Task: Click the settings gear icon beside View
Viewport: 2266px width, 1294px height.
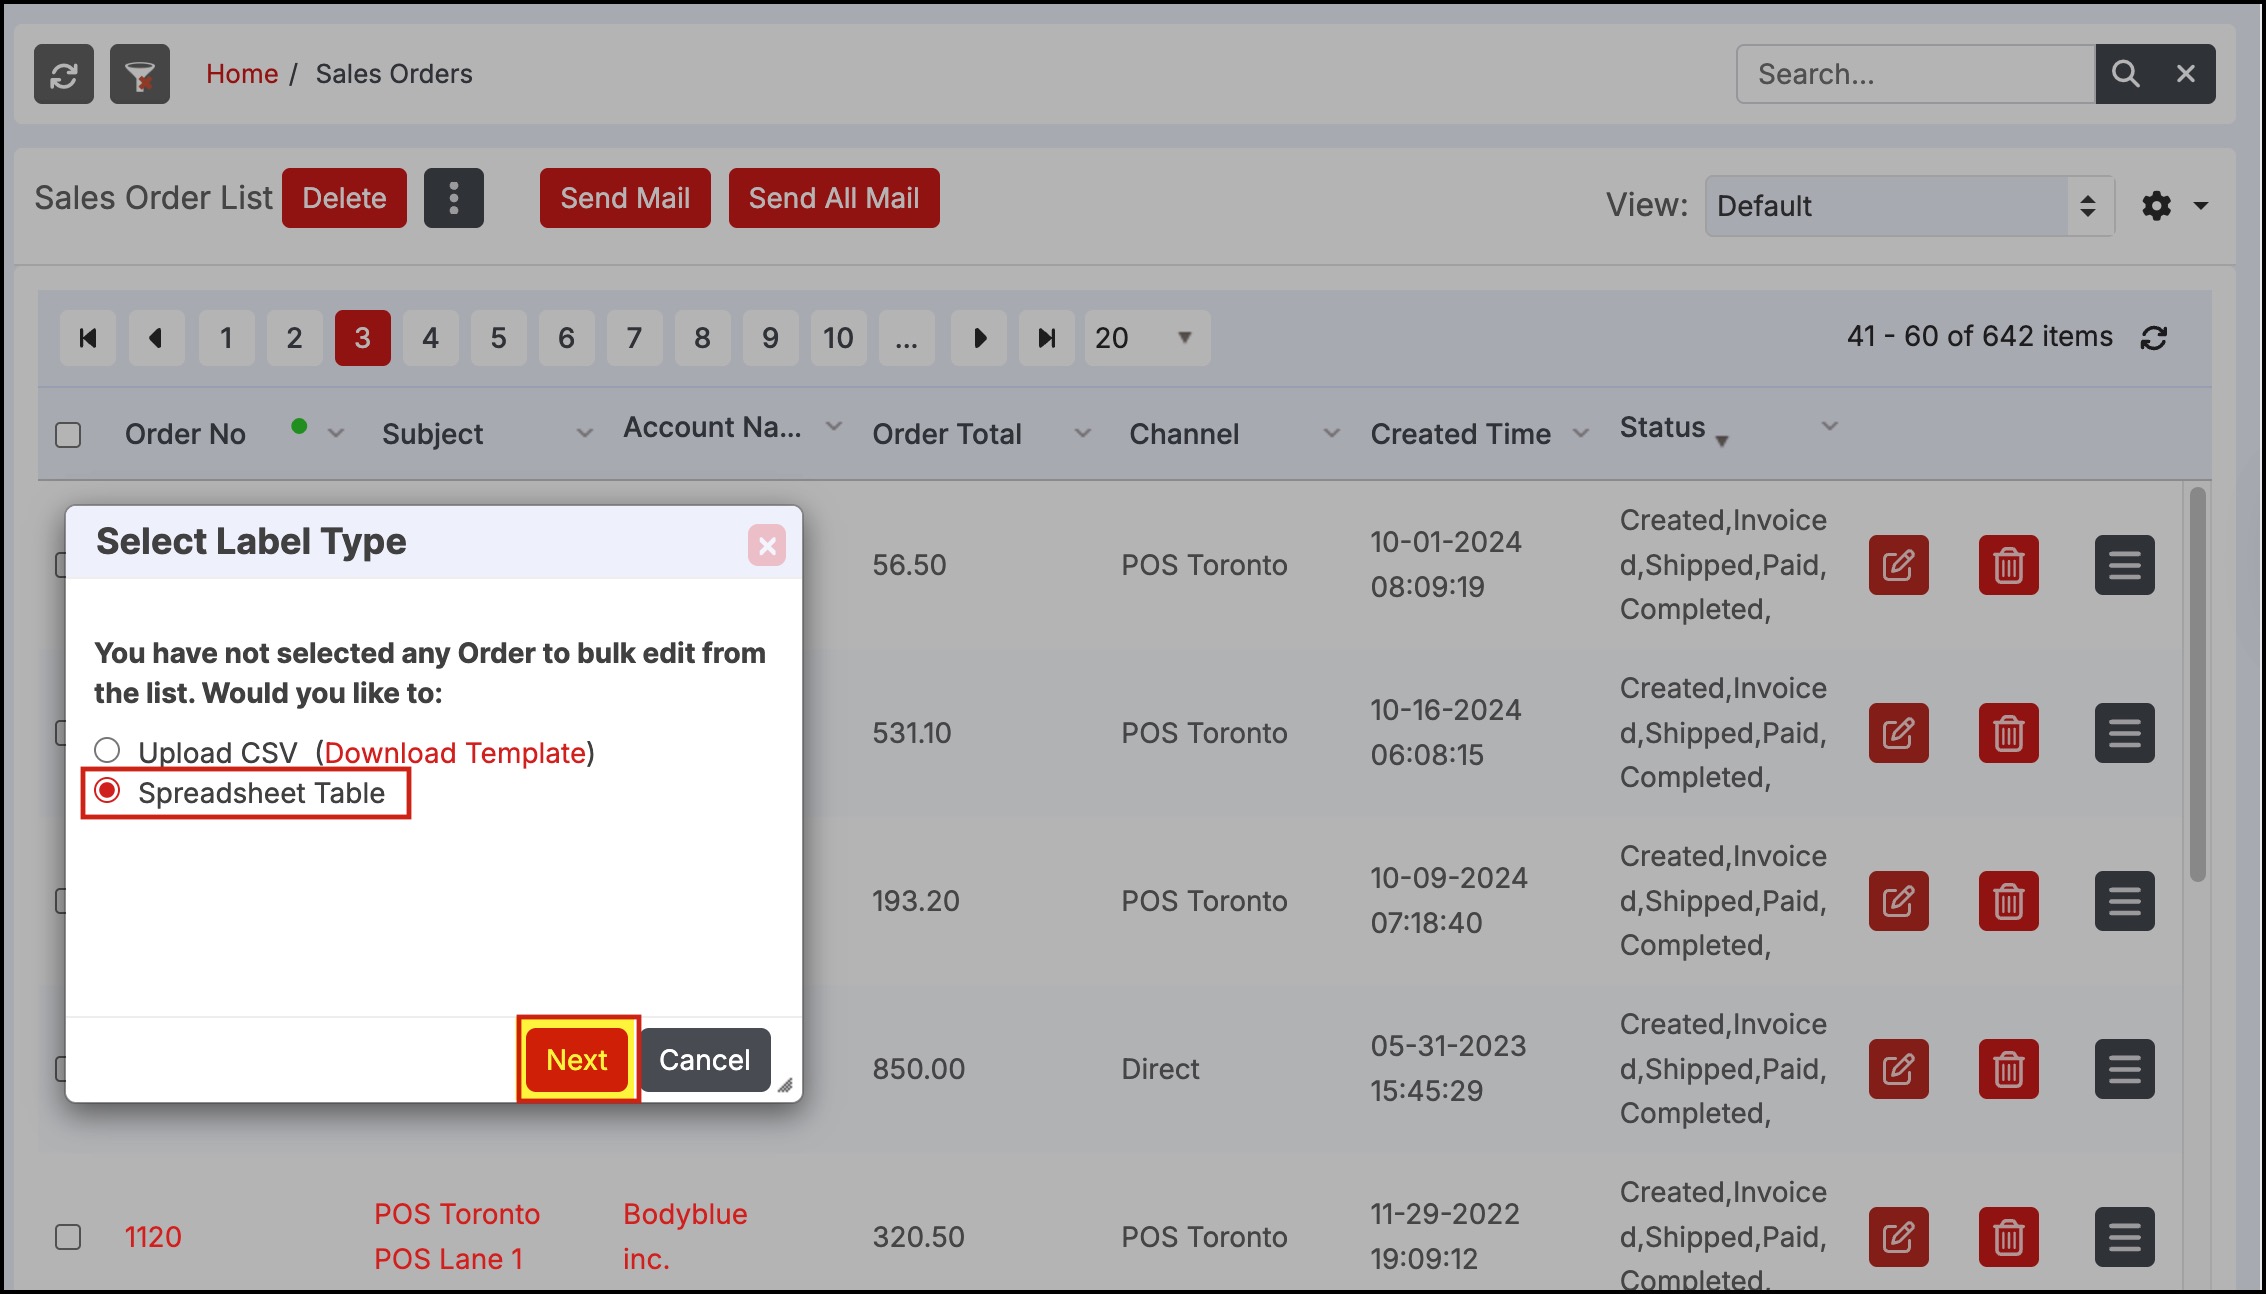Action: pyautogui.click(x=2156, y=206)
